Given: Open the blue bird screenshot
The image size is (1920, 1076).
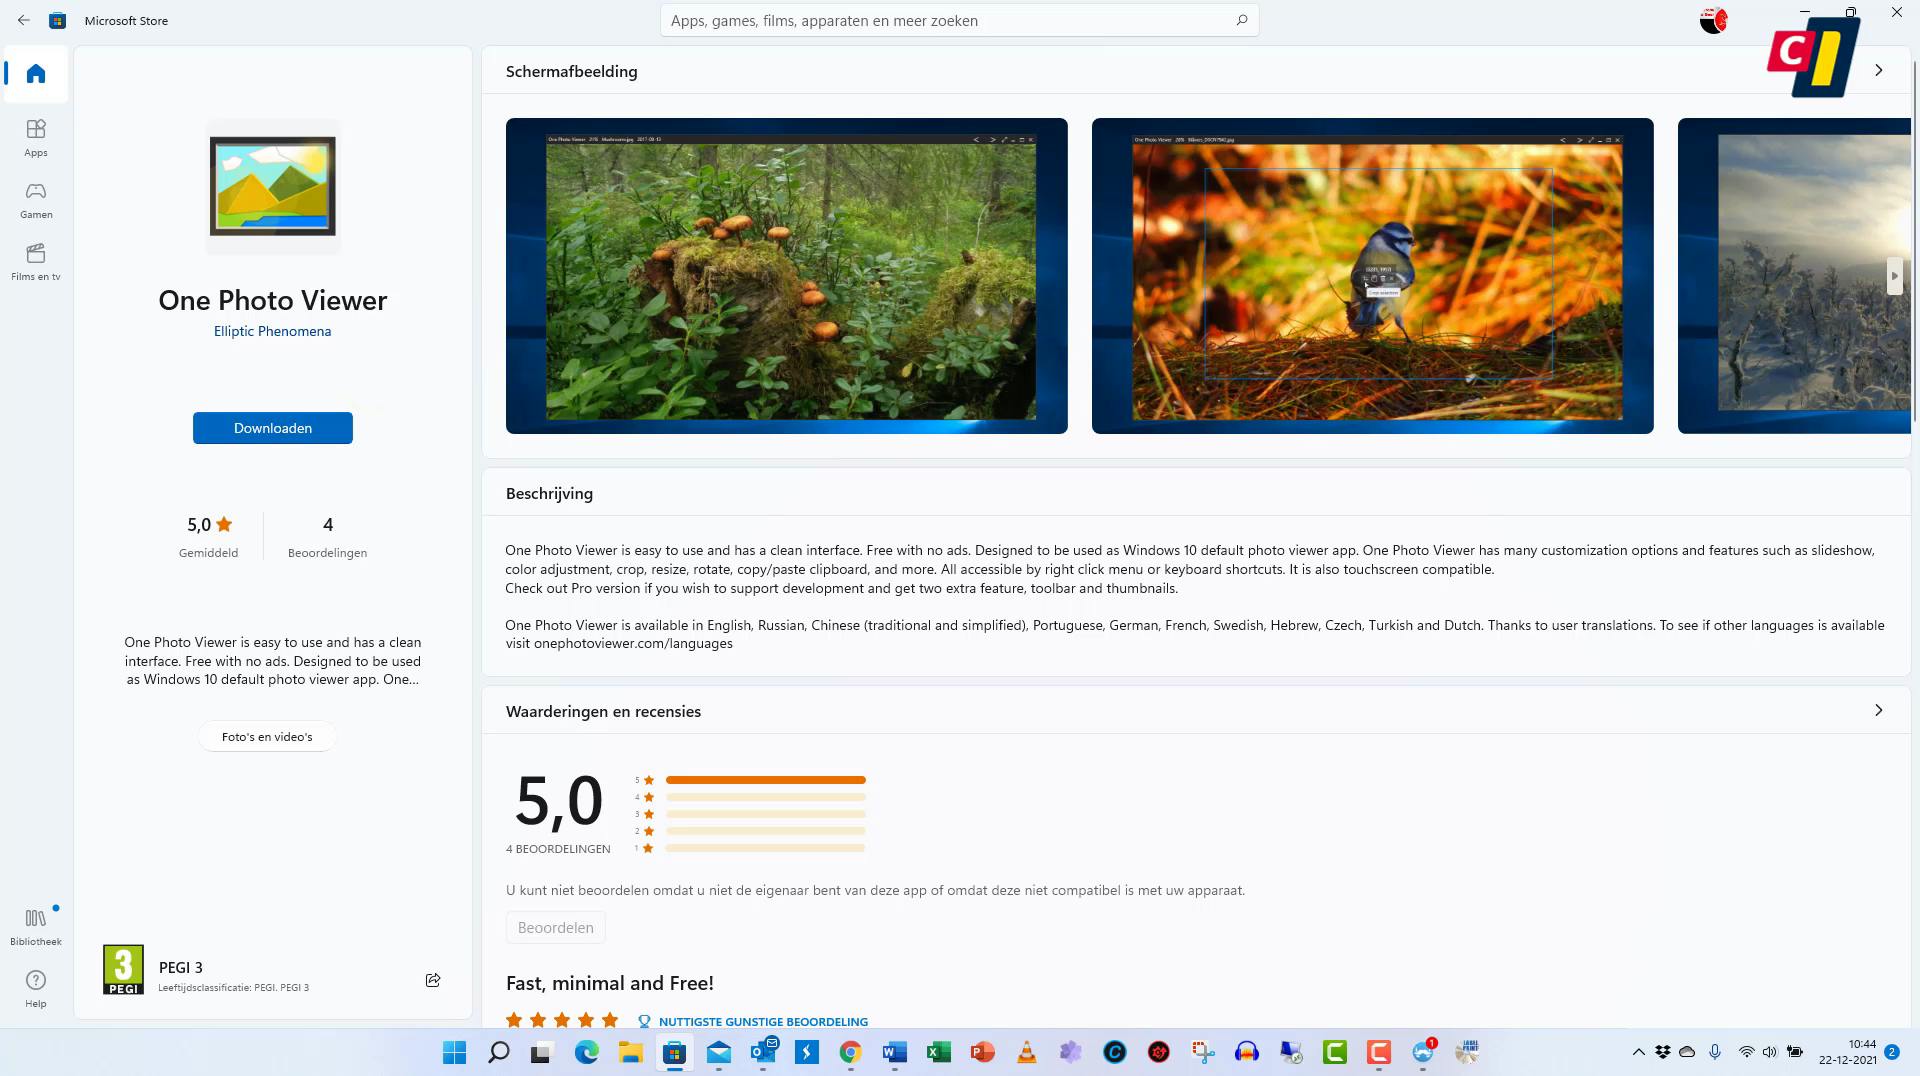Looking at the screenshot, I should 1373,276.
